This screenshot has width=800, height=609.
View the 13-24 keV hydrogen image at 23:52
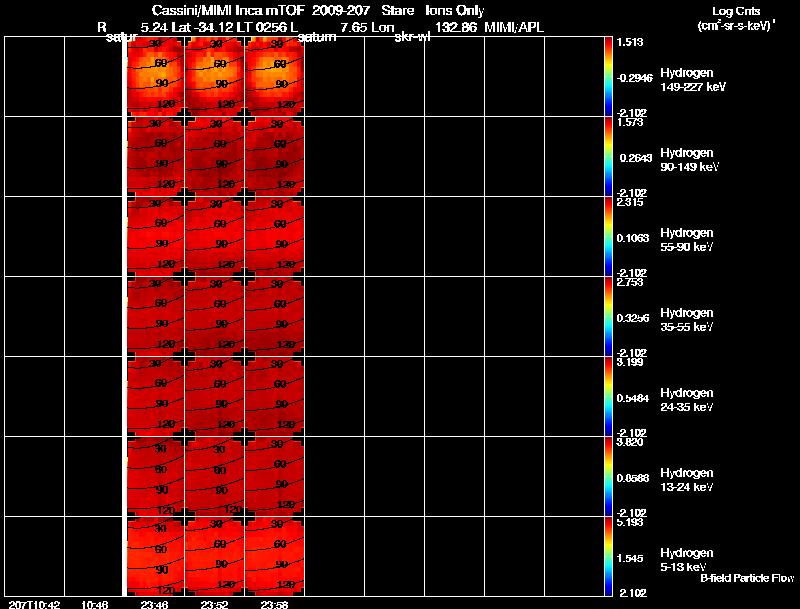pos(215,477)
